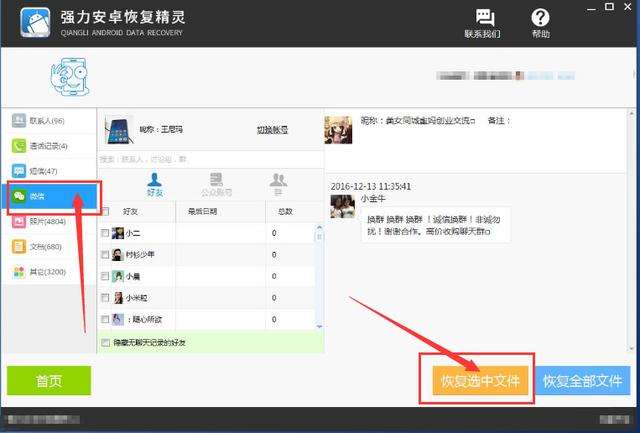Viewport: 640px width, 433px height.
Task: Click the phone mascot illustration
Action: [x=70, y=77]
